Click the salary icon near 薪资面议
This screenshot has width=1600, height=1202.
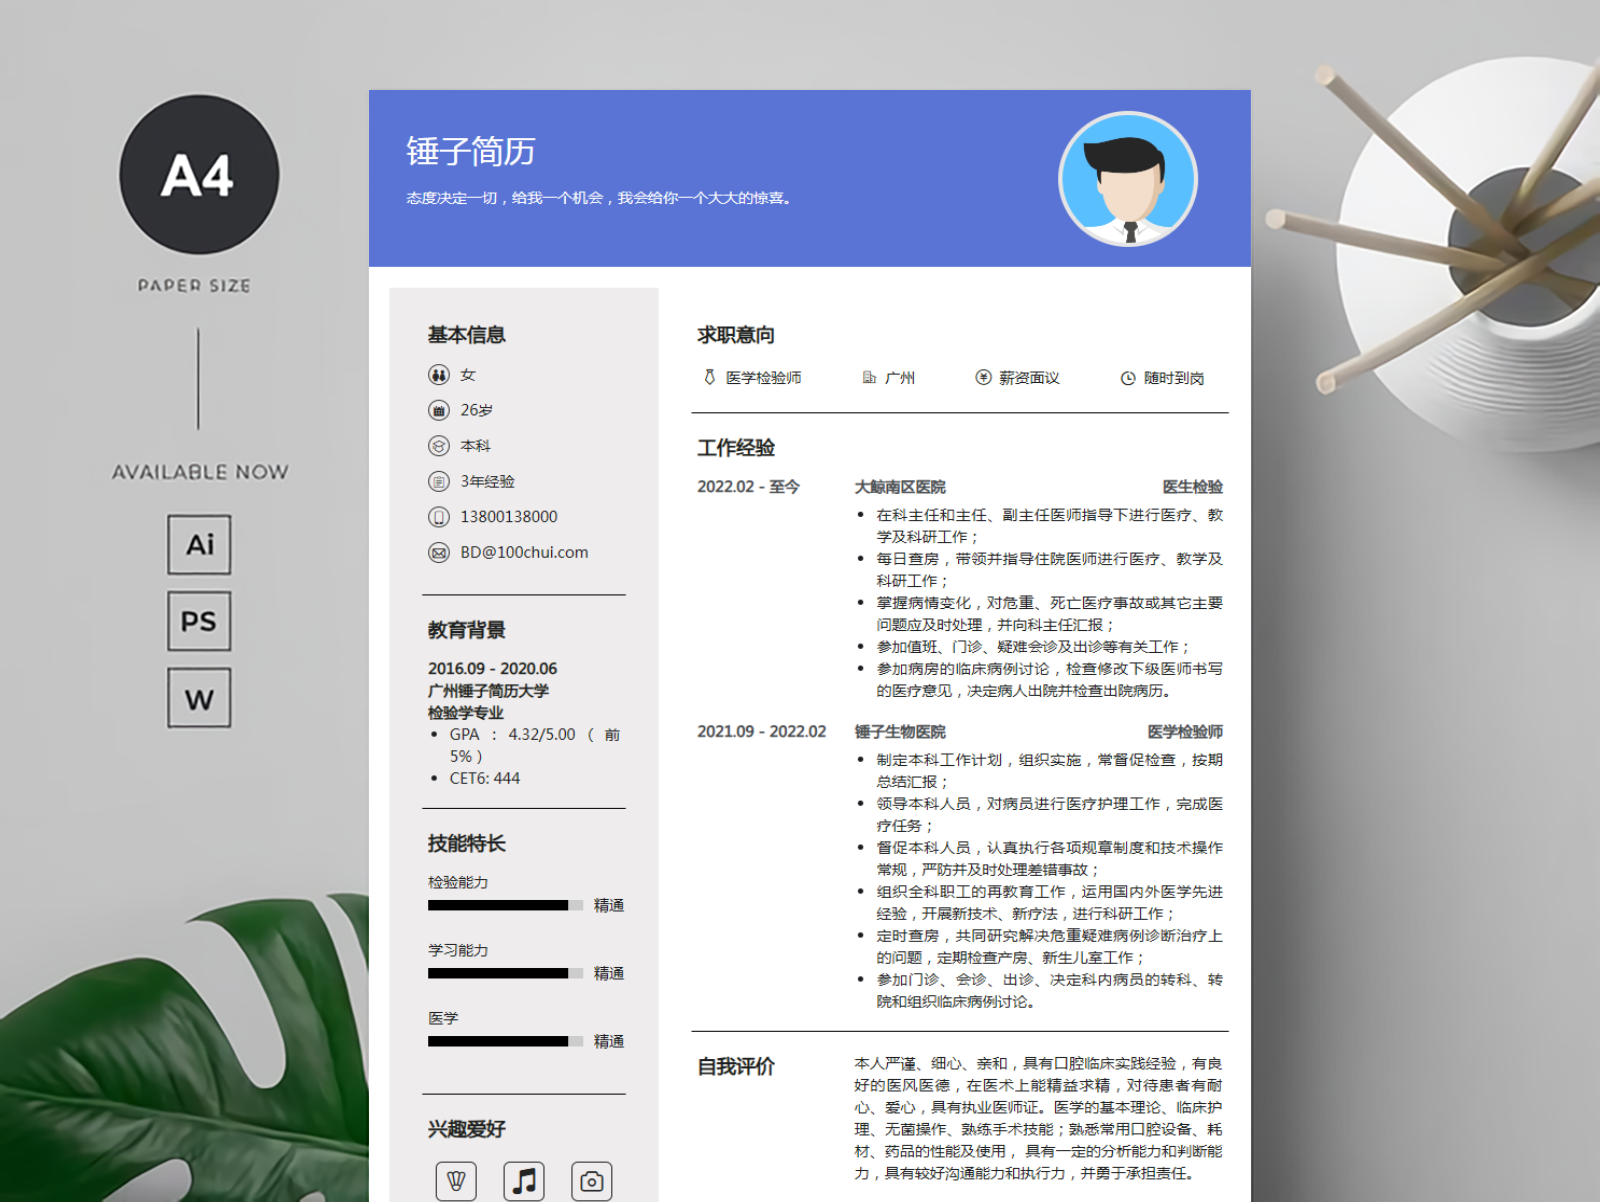pyautogui.click(x=983, y=377)
